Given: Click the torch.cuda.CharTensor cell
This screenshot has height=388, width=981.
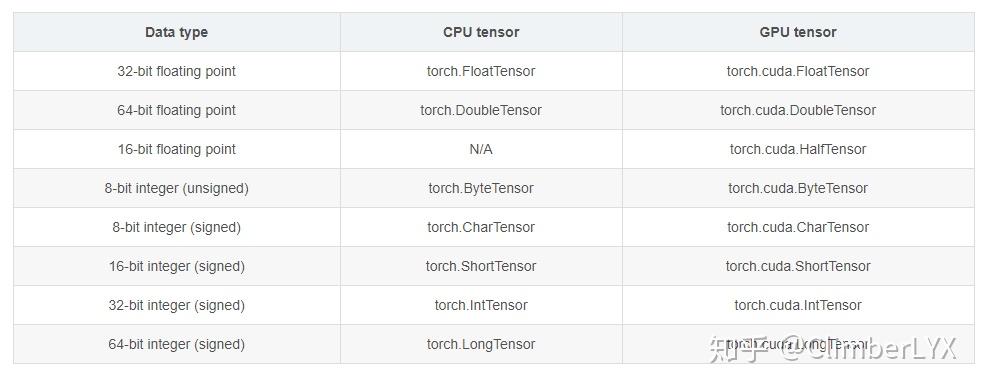Looking at the screenshot, I should pyautogui.click(x=798, y=227).
